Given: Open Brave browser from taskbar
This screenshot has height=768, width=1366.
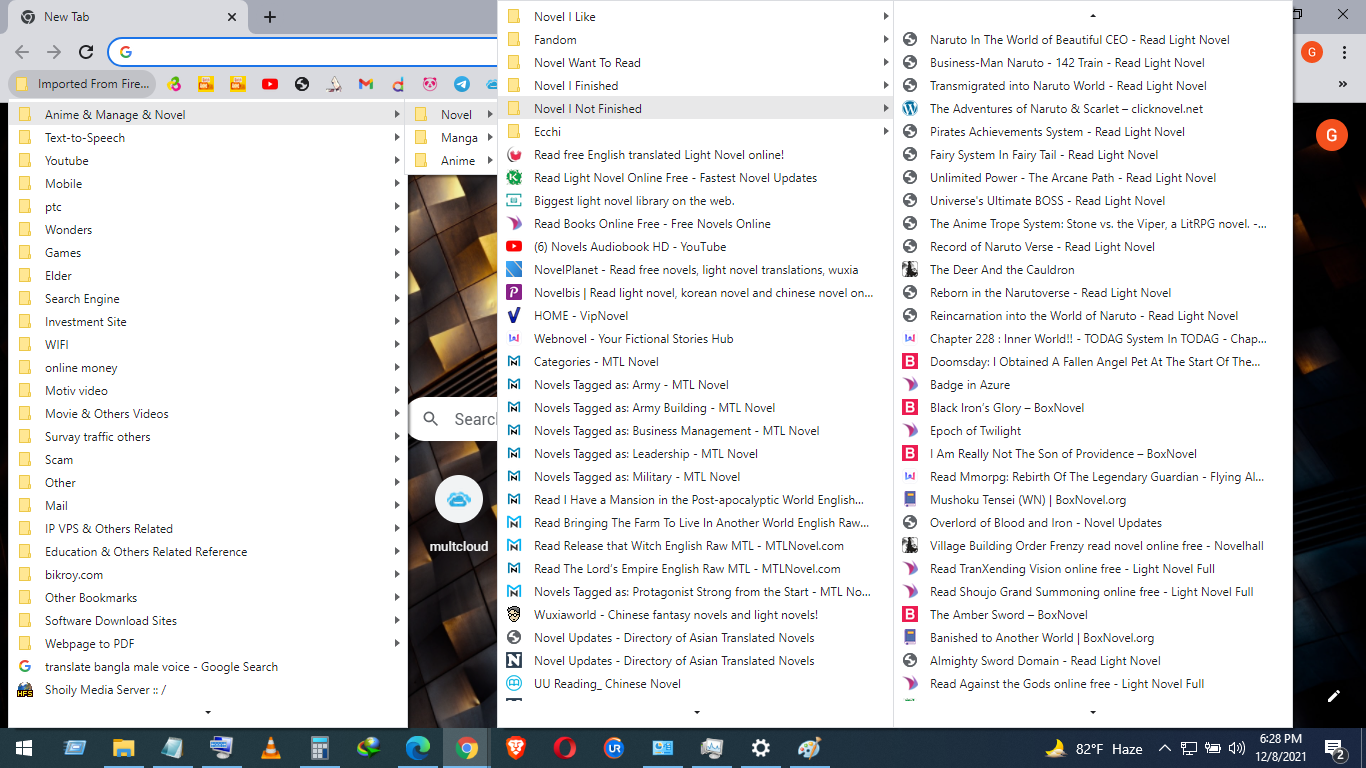Looking at the screenshot, I should [x=516, y=748].
